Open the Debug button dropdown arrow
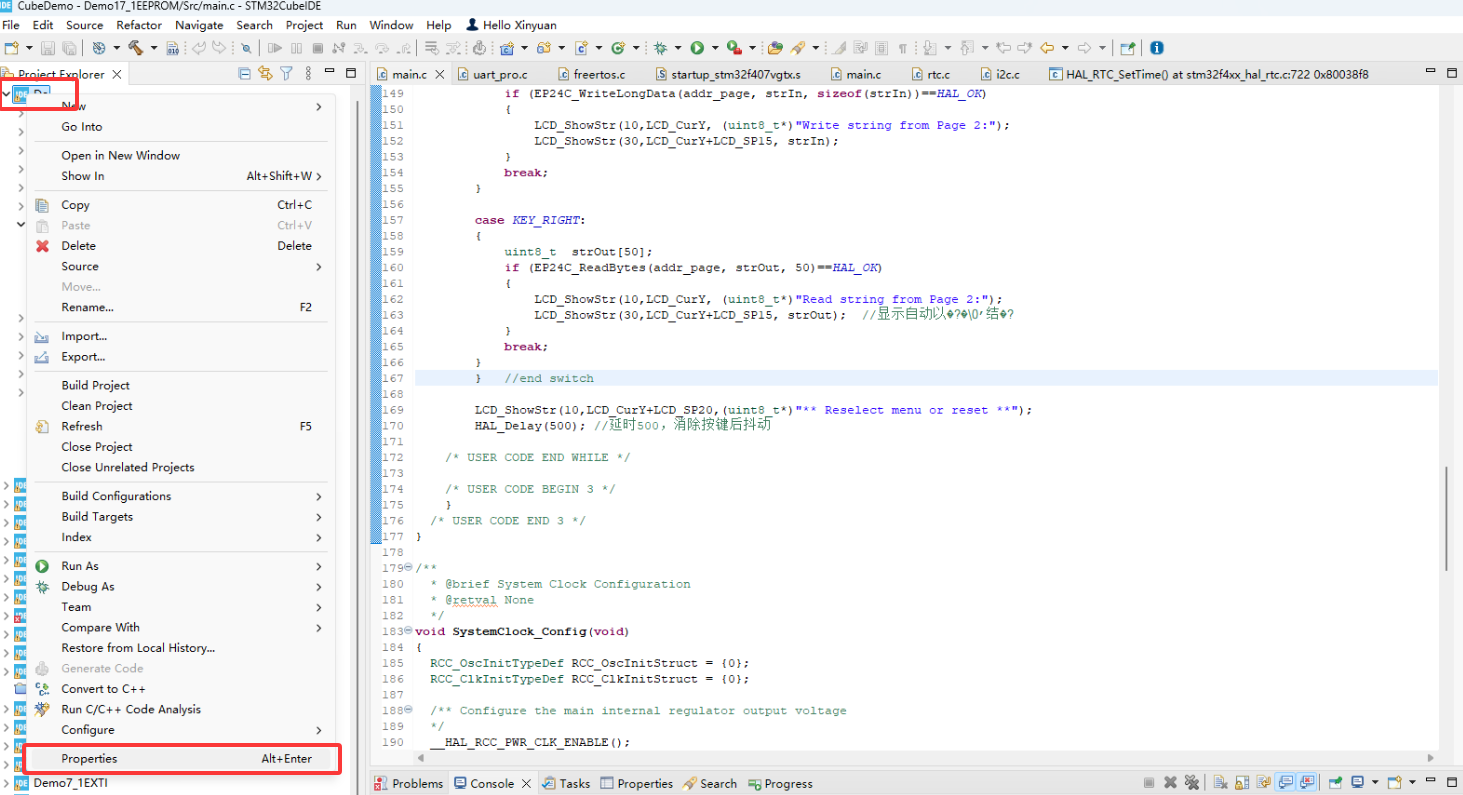This screenshot has width=1463, height=795. (677, 48)
